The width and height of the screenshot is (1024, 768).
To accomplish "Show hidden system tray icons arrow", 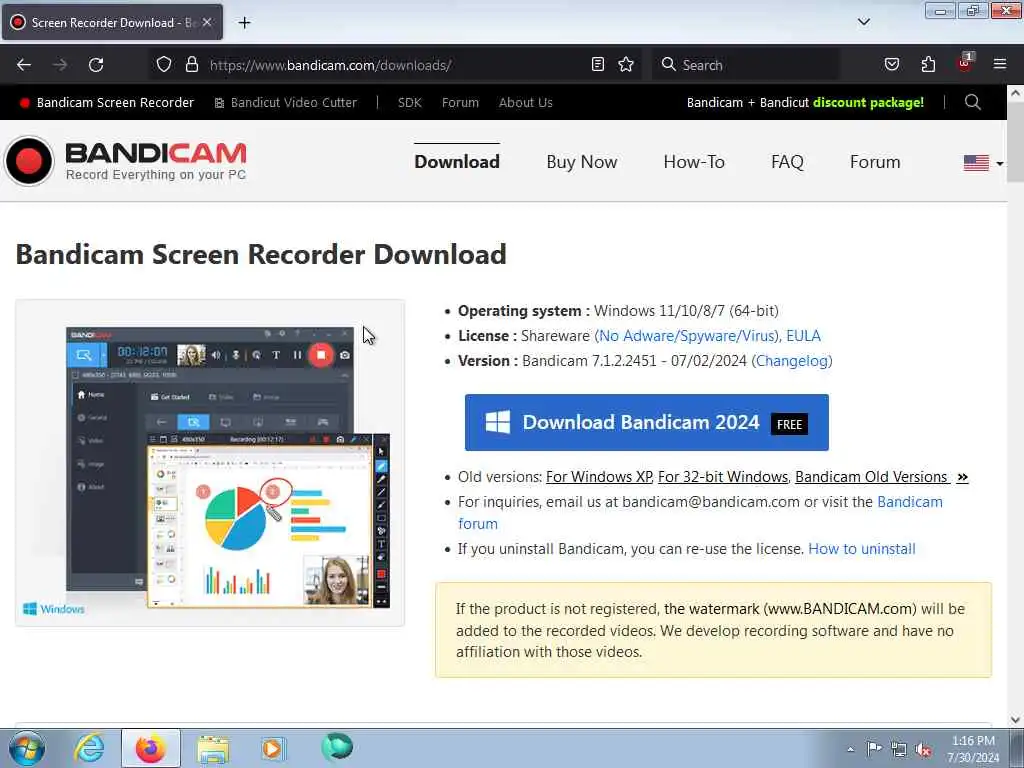I will (x=850, y=749).
